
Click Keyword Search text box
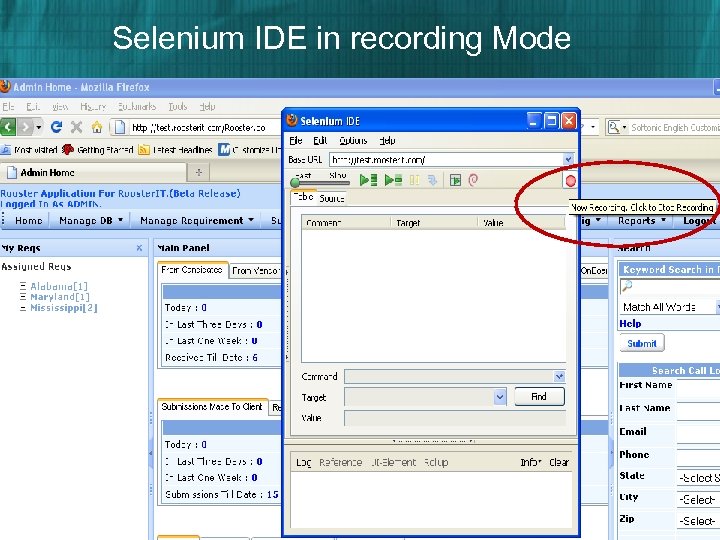tap(669, 286)
